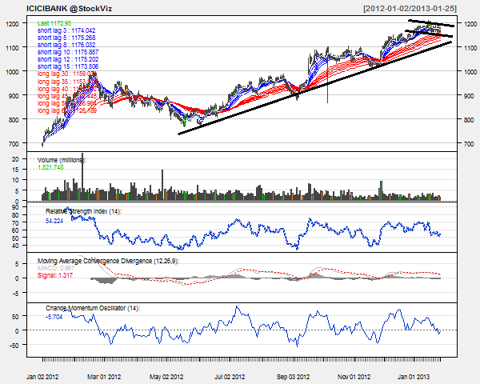Click the 'May 02 2012' x-axis date
Image resolution: width=480 pixels, height=384 pixels.
166,377
